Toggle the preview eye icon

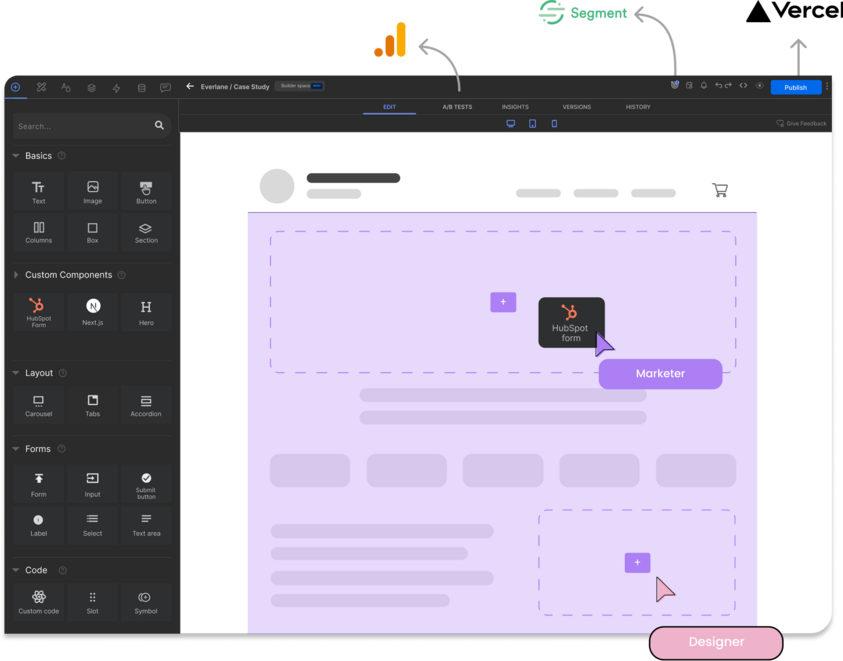(x=759, y=86)
